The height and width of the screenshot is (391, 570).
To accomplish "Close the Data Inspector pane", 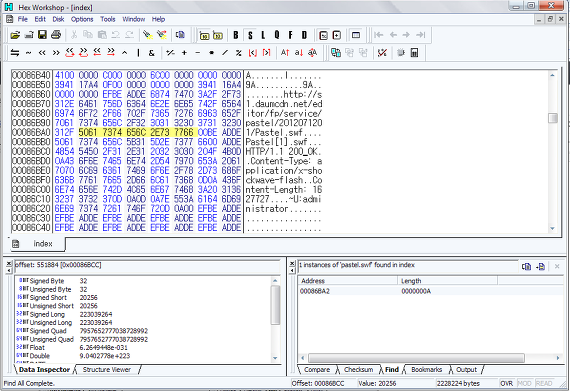I will click(x=9, y=263).
